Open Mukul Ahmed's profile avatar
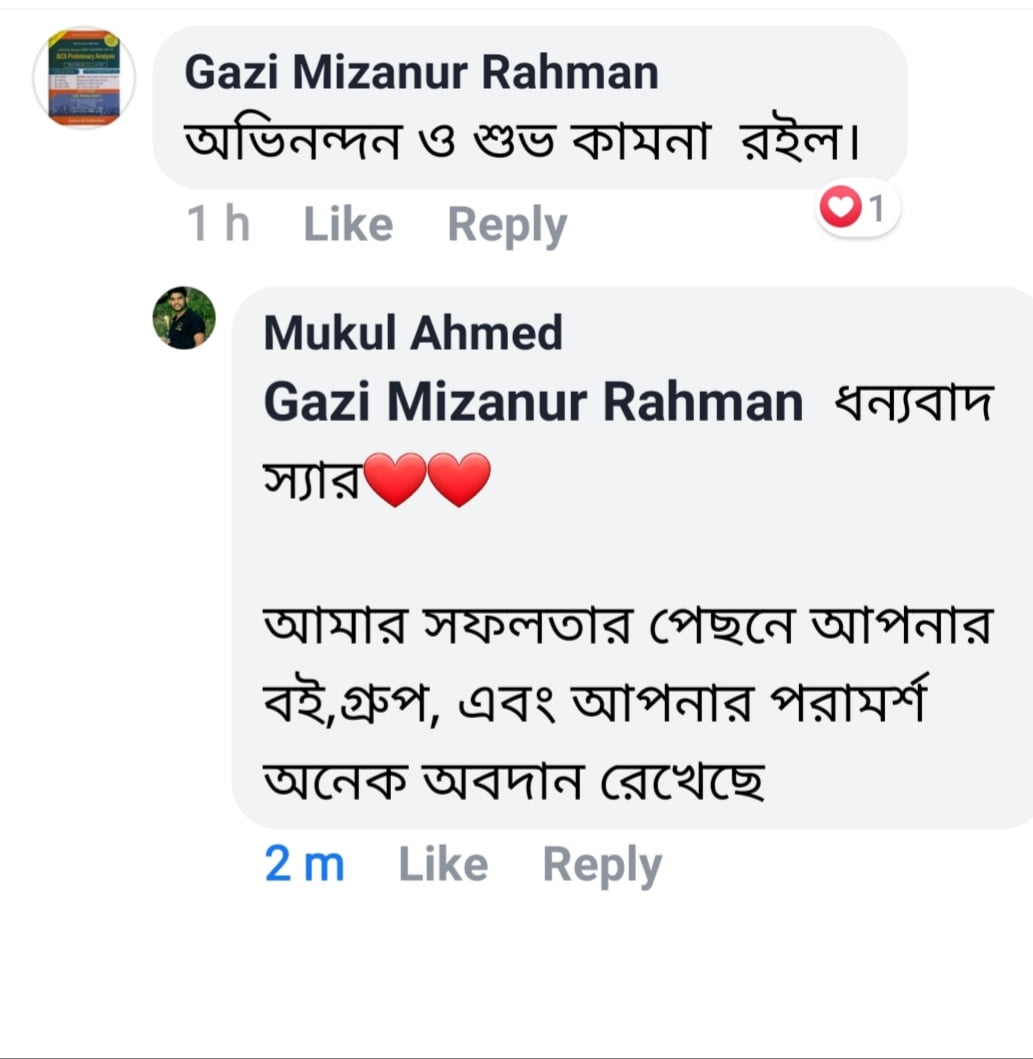 point(184,318)
